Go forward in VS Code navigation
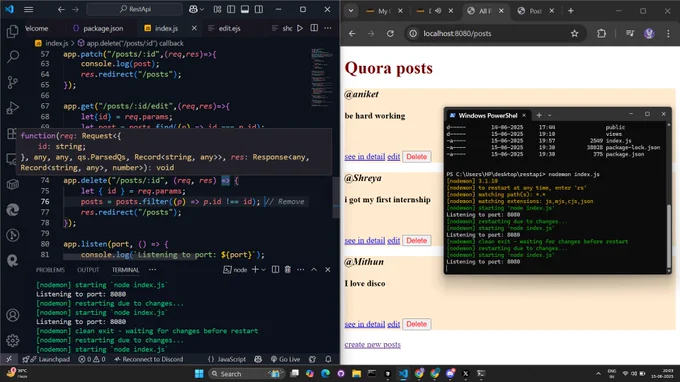Viewport: 680px width, 382px height. (x=75, y=9)
